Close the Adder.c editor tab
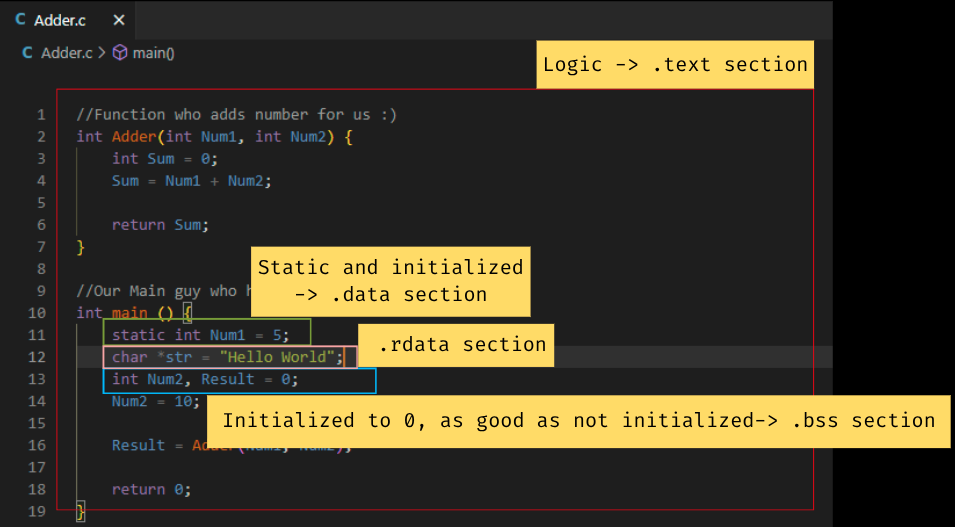This screenshot has width=955, height=527. click(x=119, y=20)
